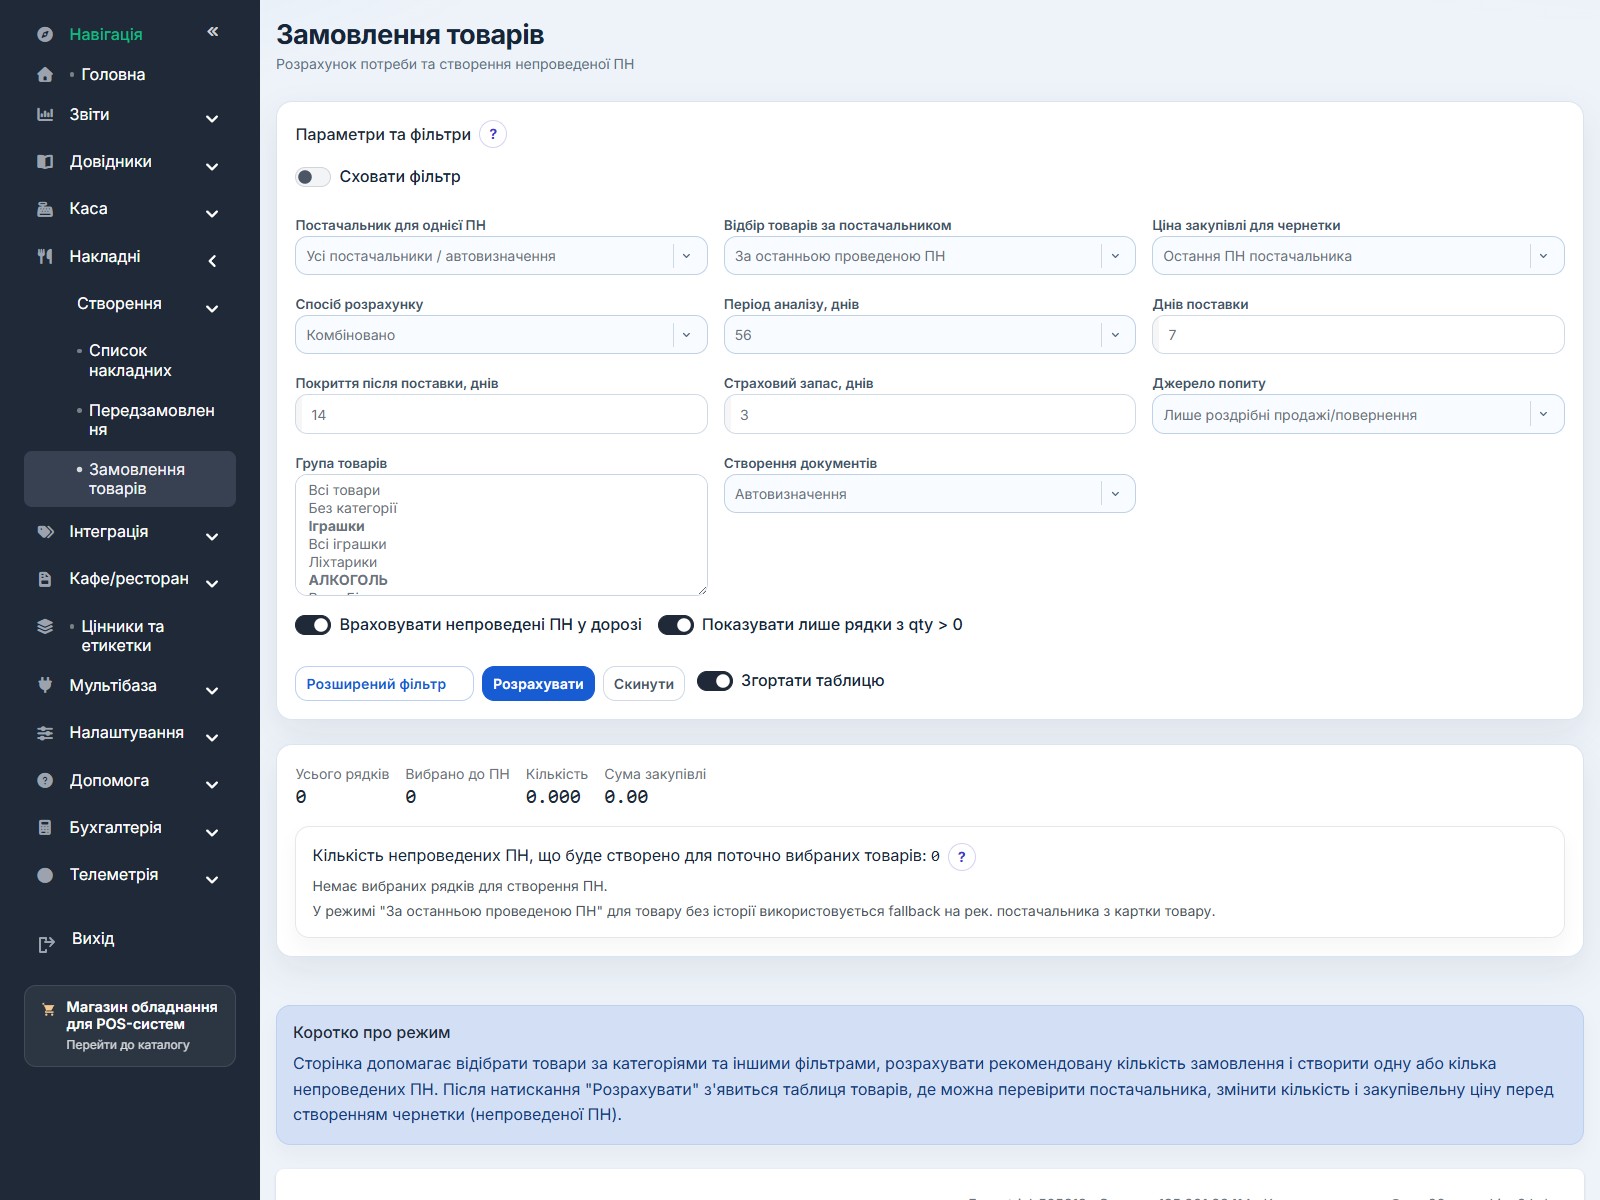Image resolution: width=1600 pixels, height=1200 pixels.
Task: Toggle the Сховати фільтр switch
Action: [313, 177]
